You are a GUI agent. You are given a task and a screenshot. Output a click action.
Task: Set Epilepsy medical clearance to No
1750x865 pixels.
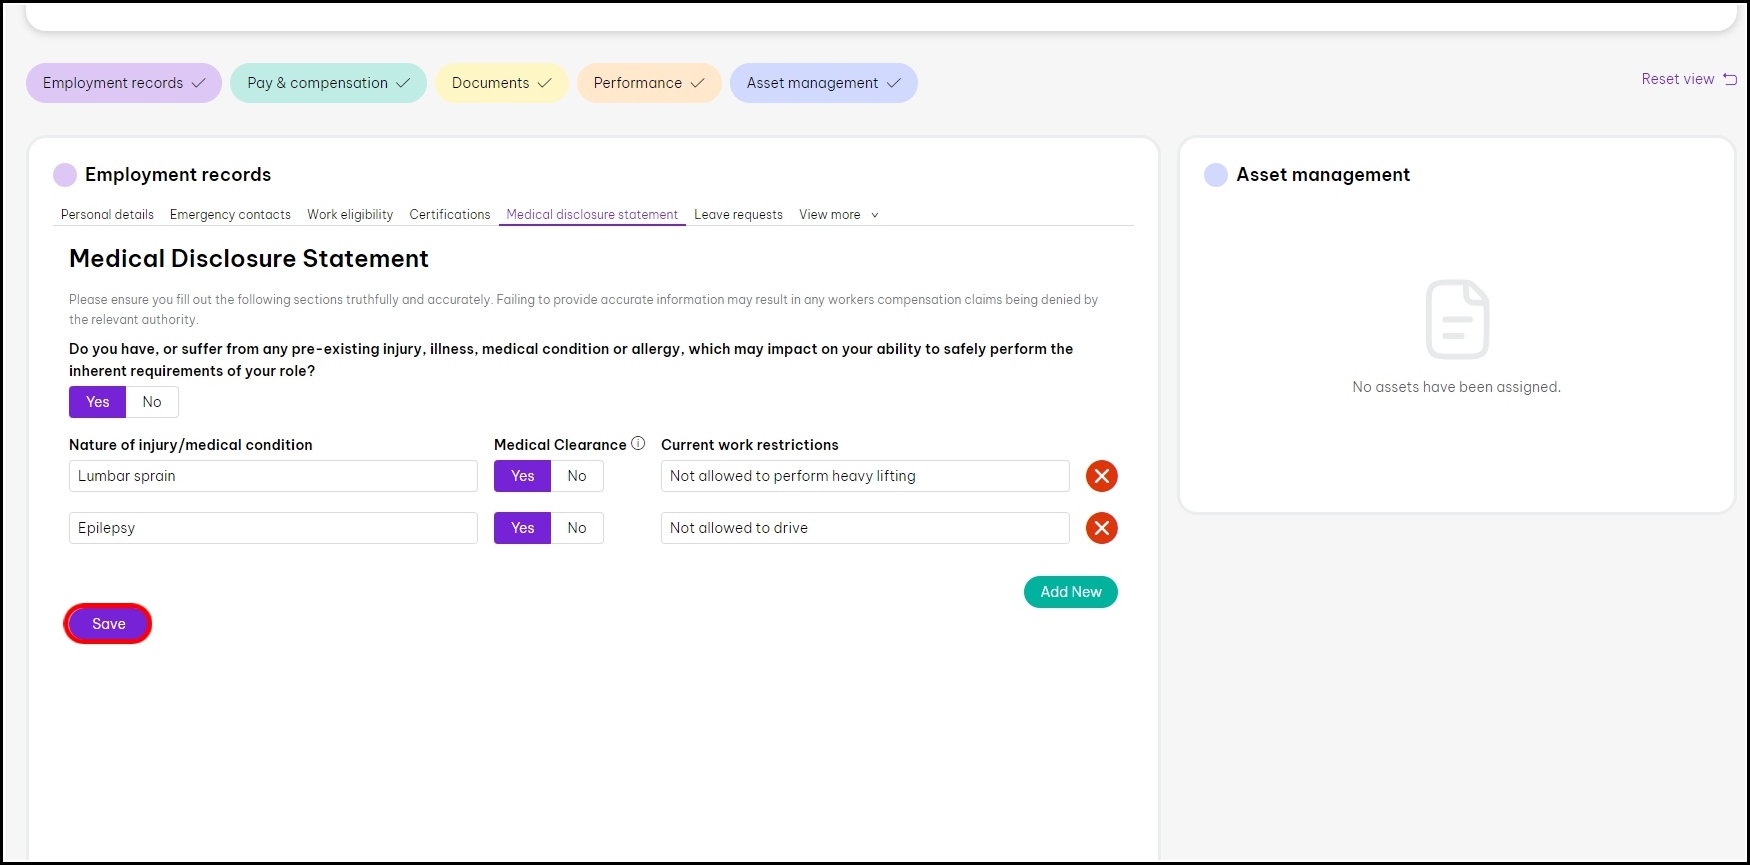(x=577, y=528)
